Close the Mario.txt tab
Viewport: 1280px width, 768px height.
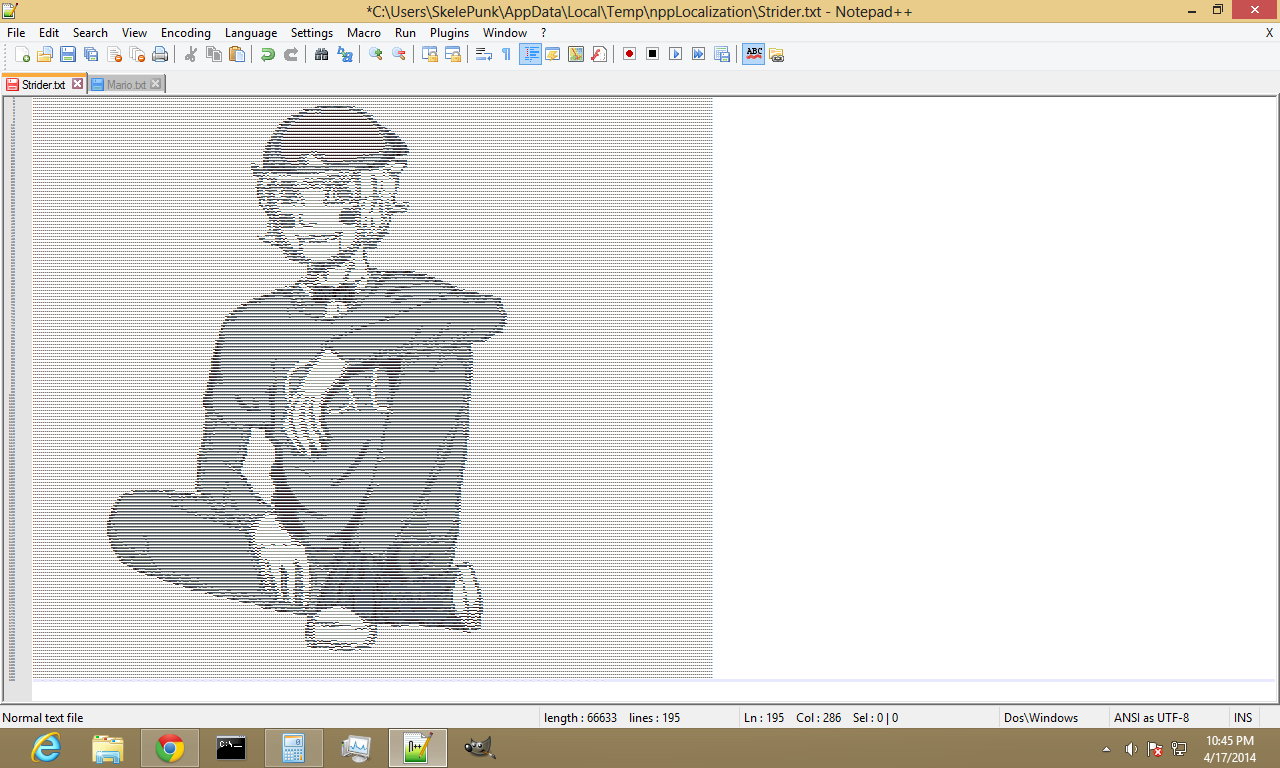click(155, 85)
